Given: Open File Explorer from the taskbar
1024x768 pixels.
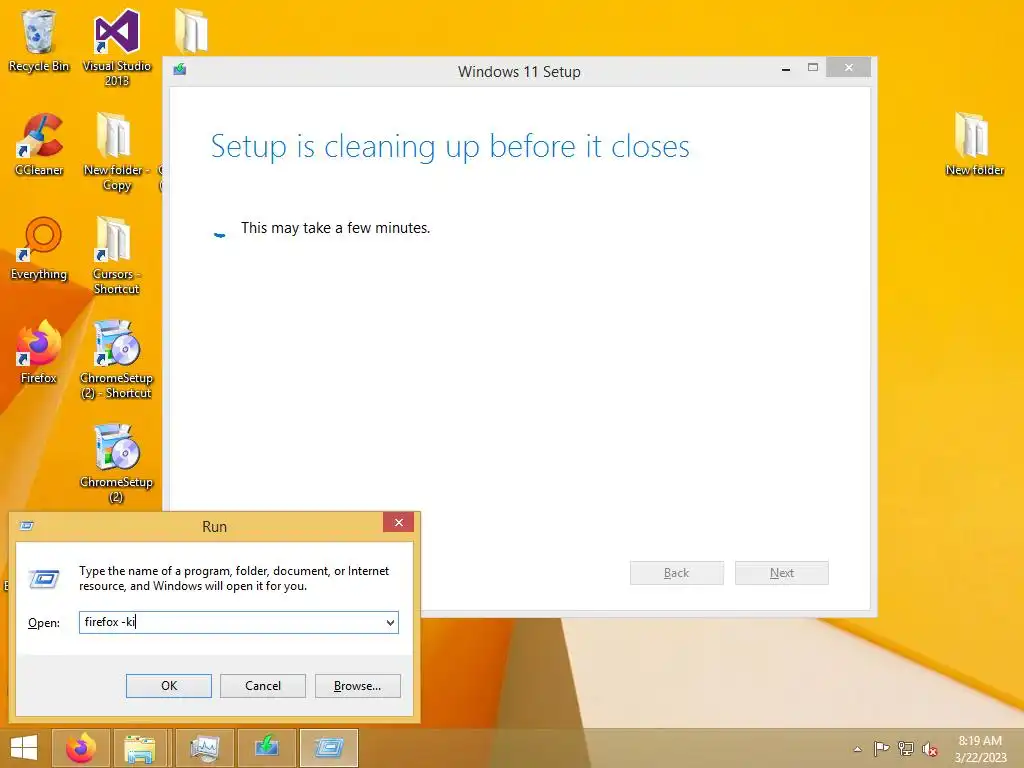Looking at the screenshot, I should (x=140, y=748).
